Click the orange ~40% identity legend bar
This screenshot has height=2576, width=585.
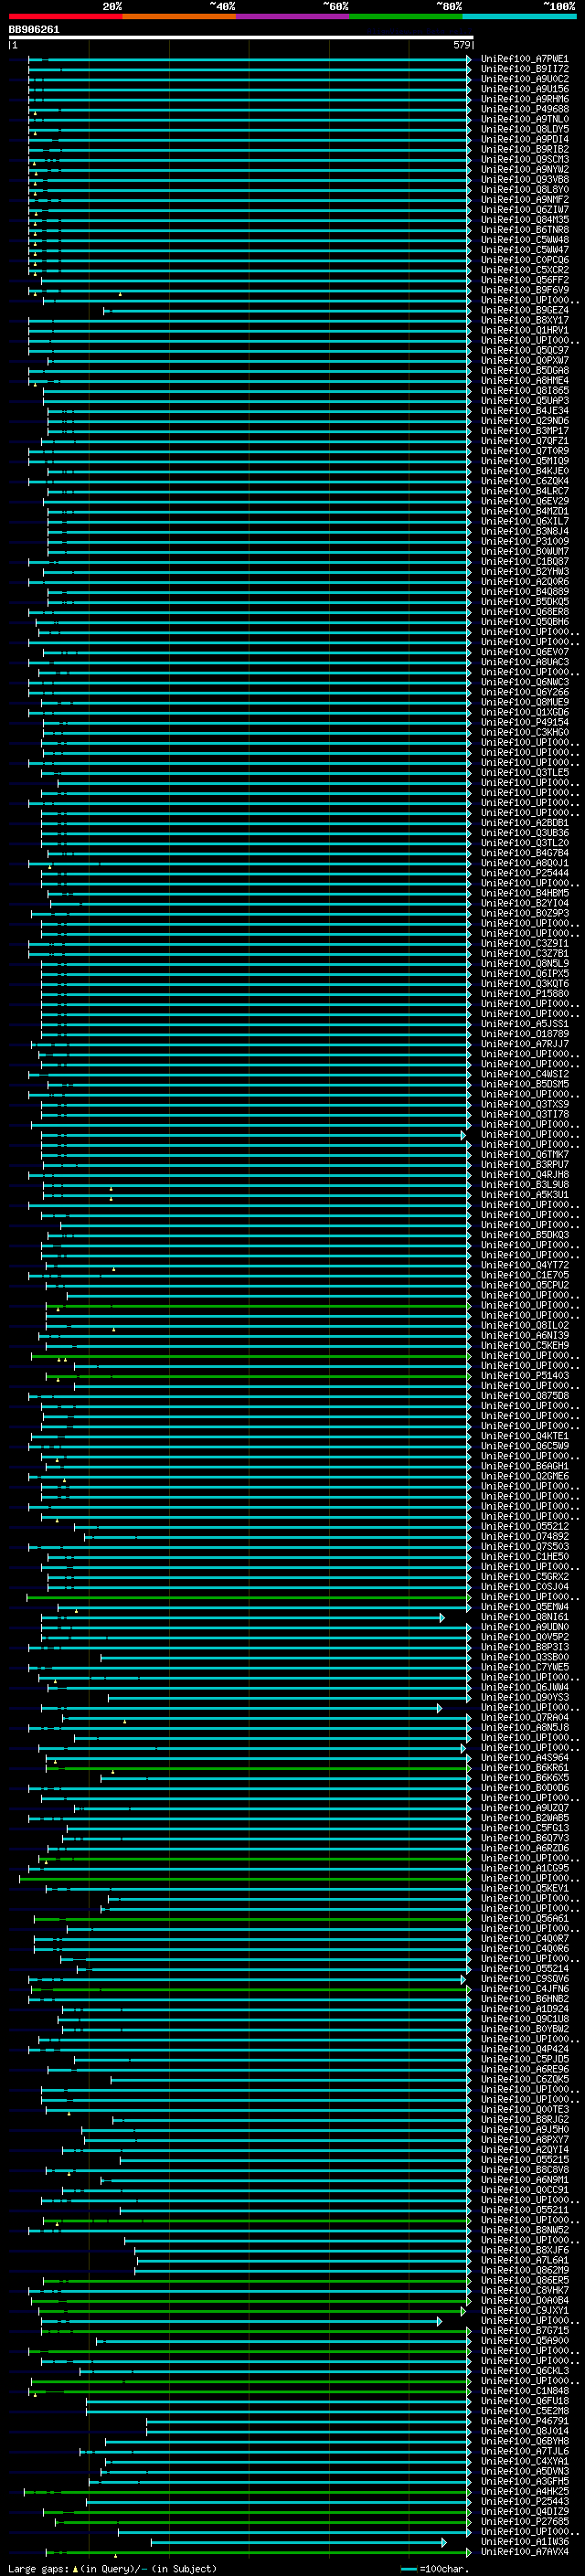[x=179, y=17]
